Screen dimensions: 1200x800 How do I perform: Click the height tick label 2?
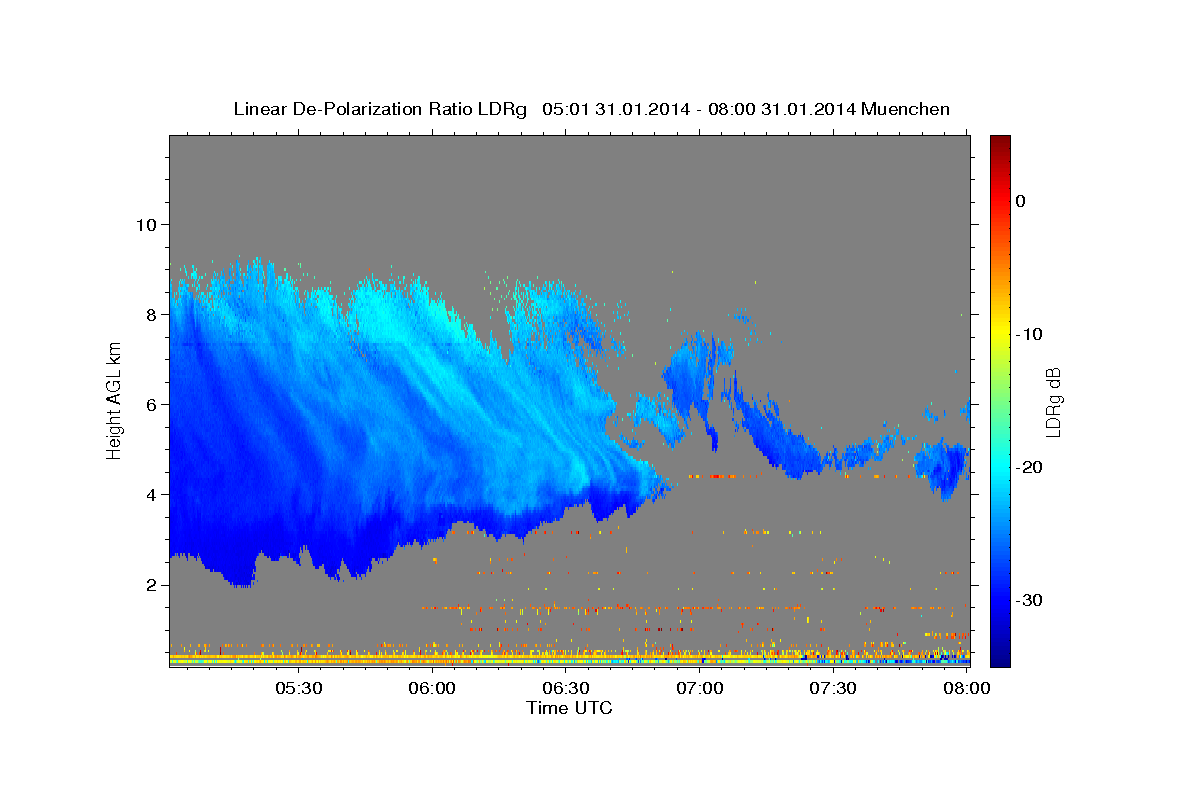point(152,584)
